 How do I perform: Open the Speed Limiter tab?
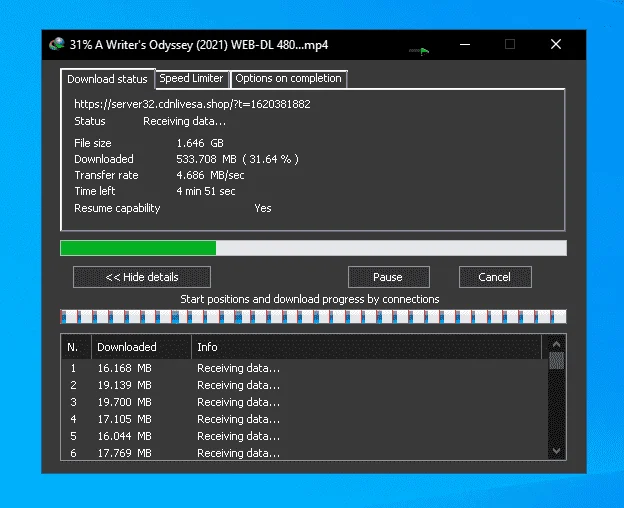[191, 78]
